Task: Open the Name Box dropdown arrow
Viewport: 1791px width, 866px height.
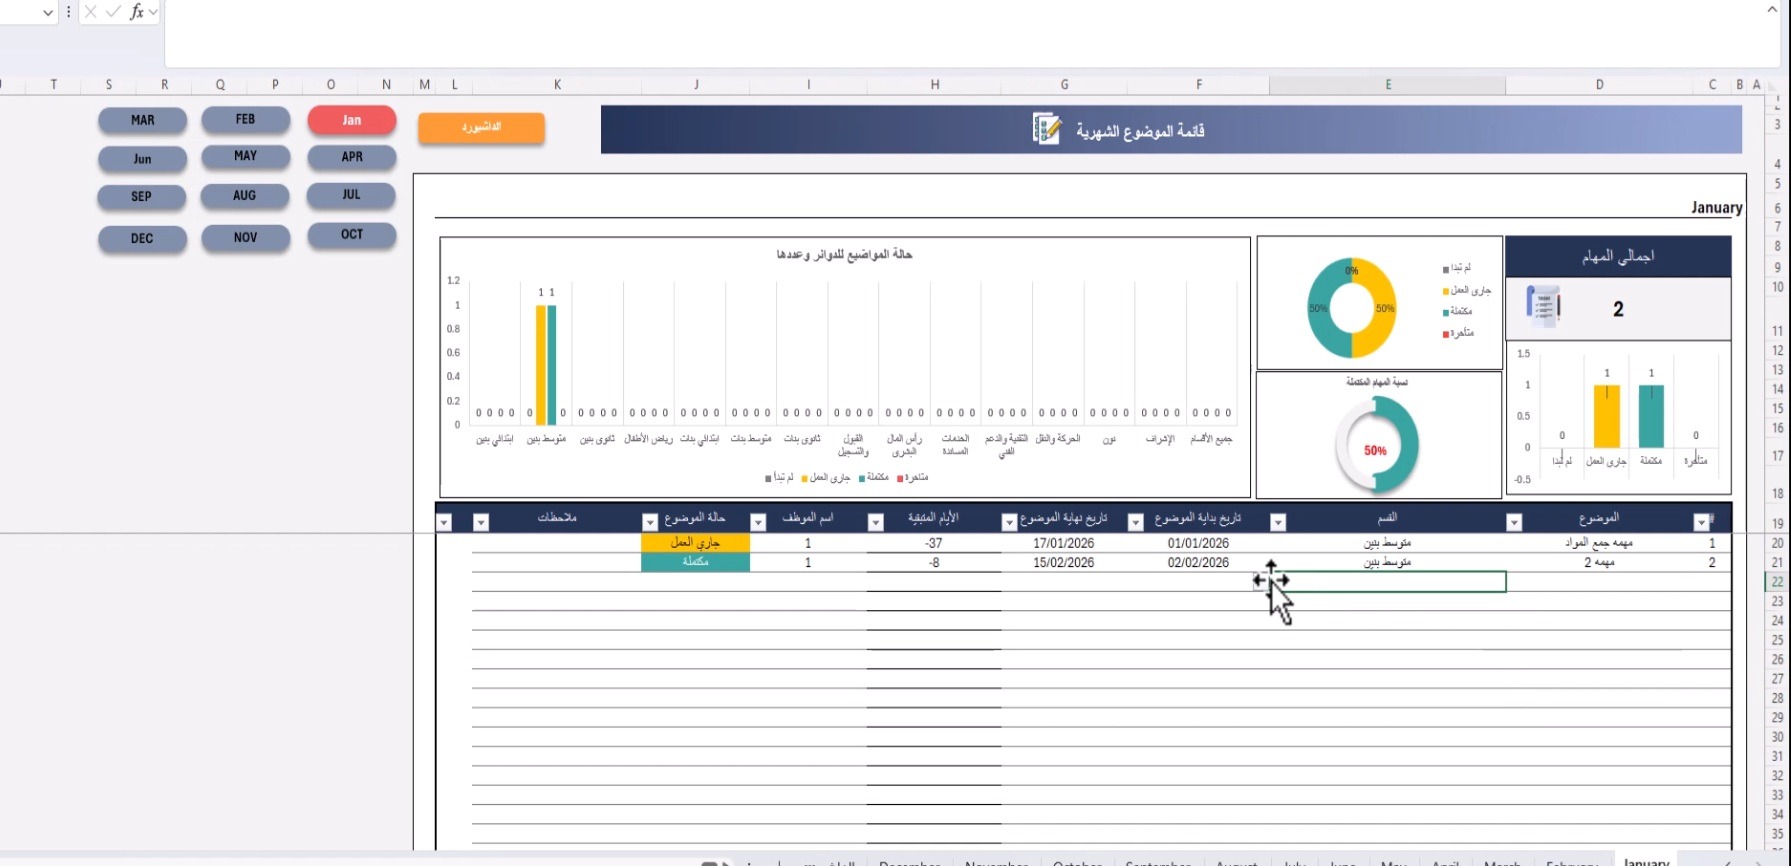Action: 47,13
